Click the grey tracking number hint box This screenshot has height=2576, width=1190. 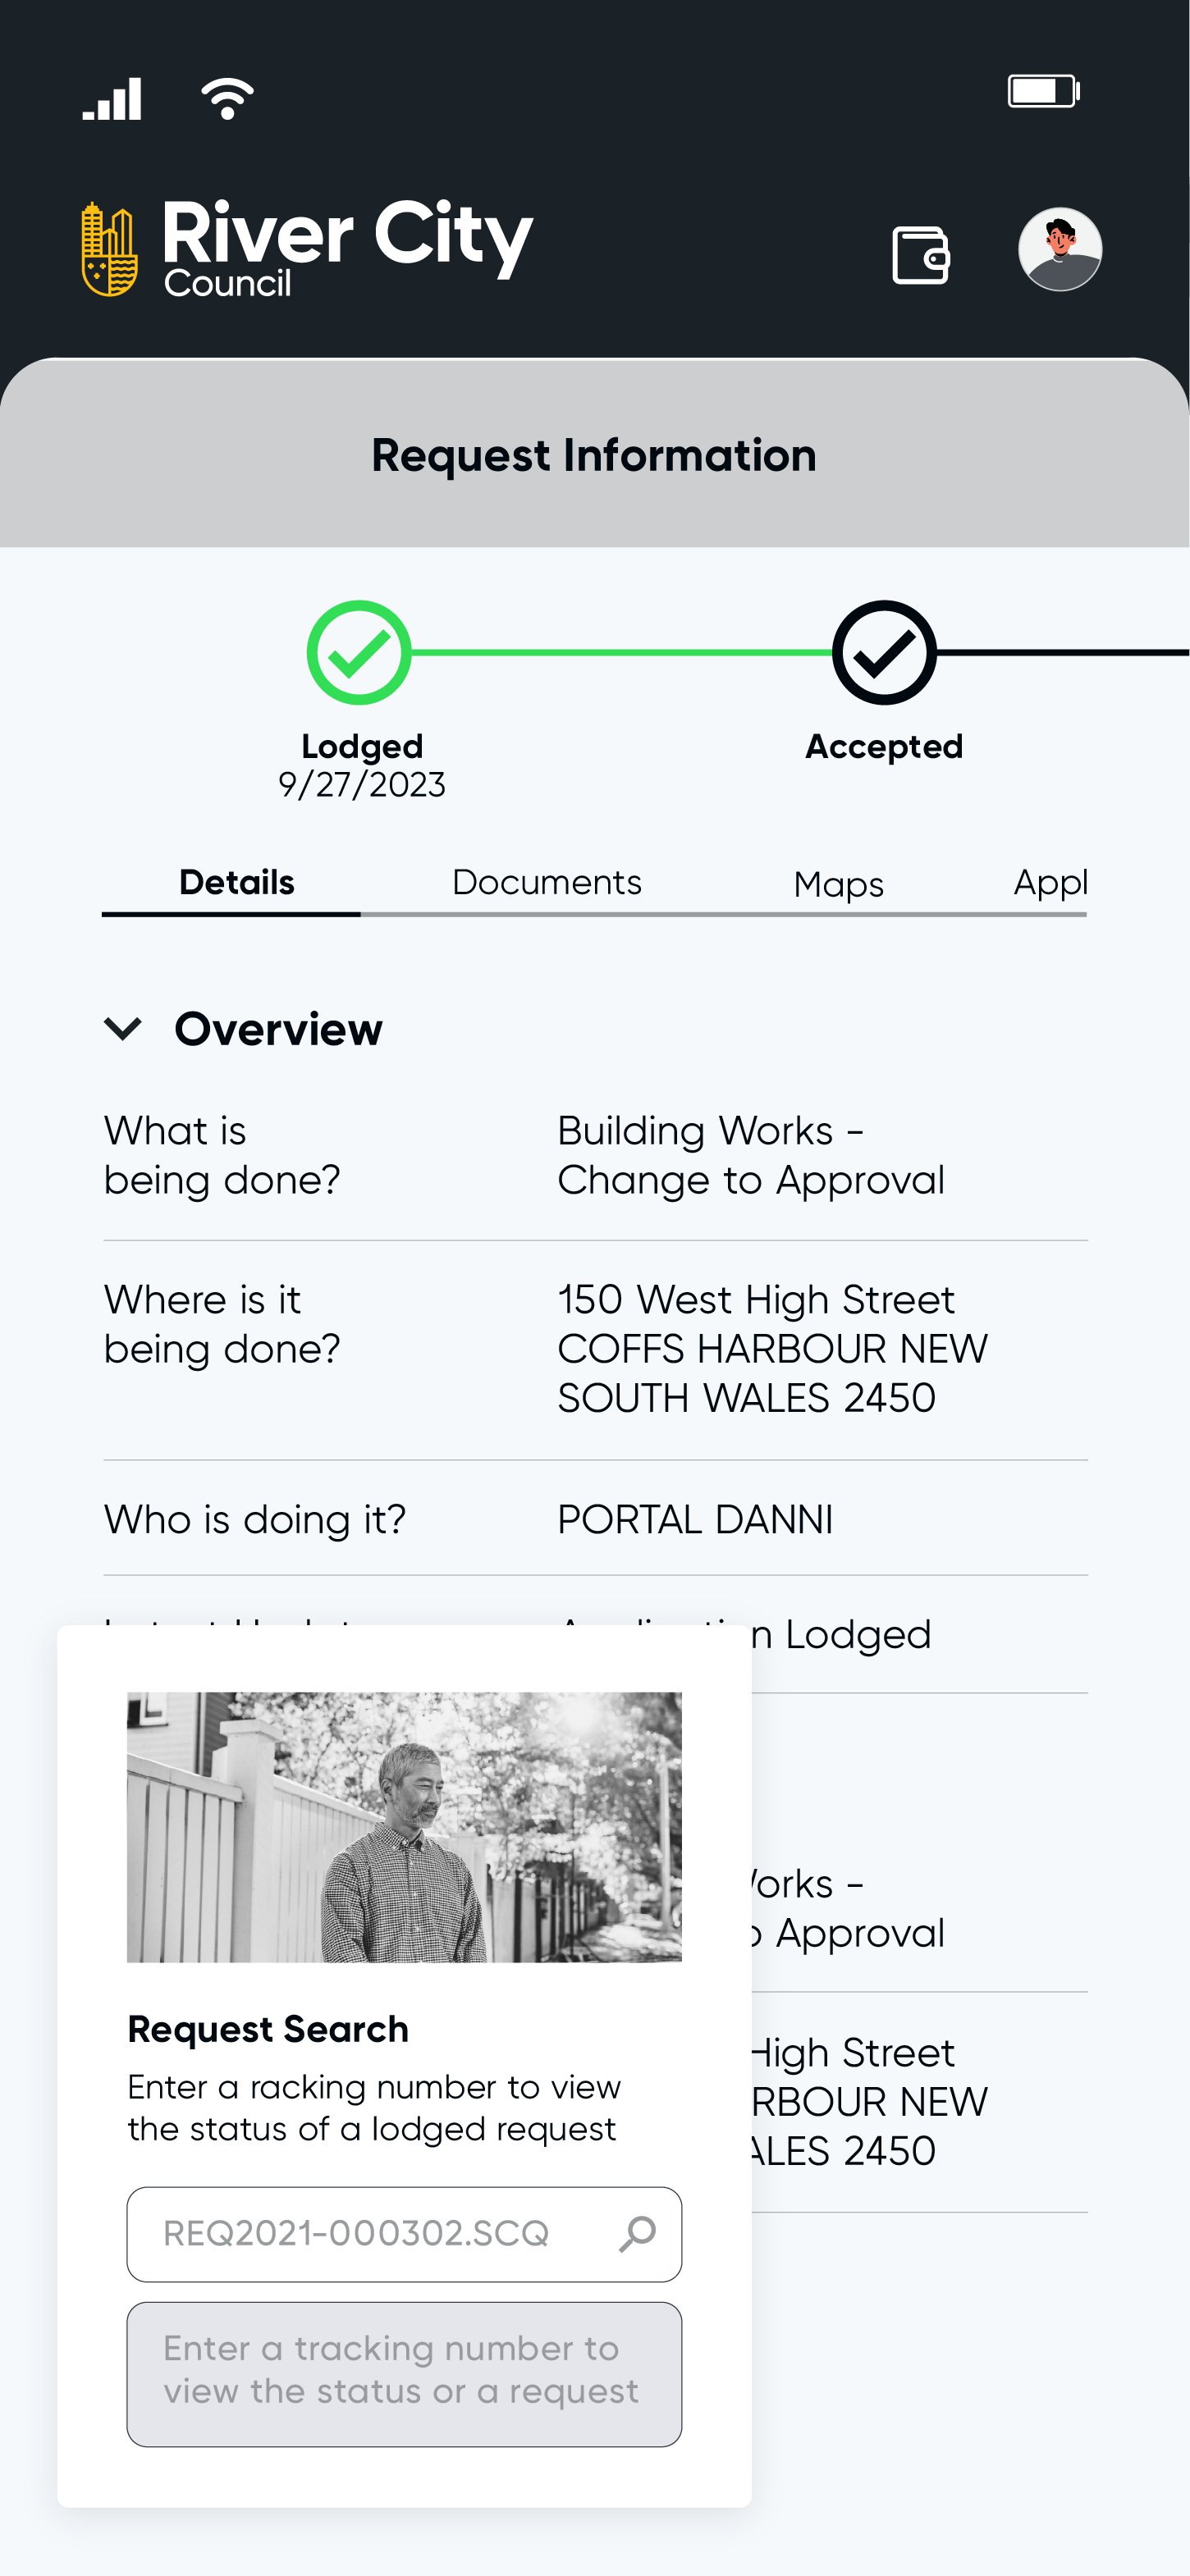point(404,2374)
